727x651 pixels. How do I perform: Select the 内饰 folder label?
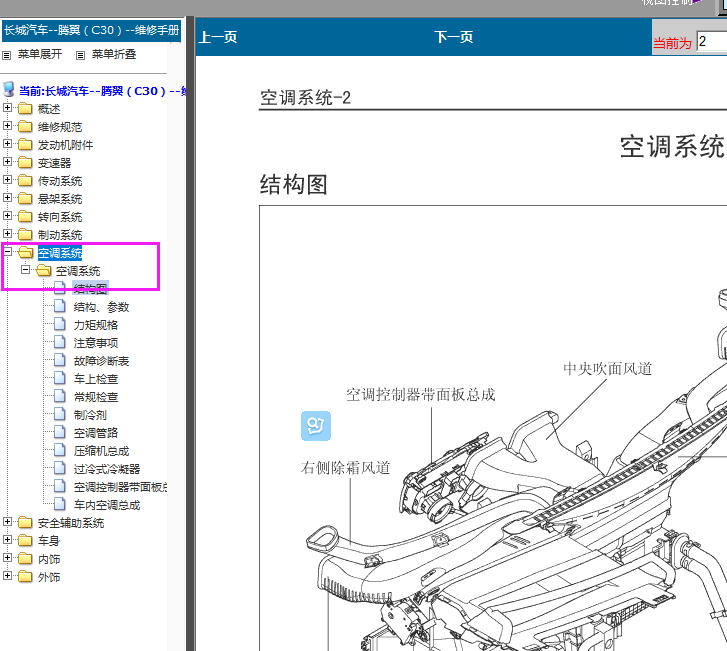(x=49, y=559)
